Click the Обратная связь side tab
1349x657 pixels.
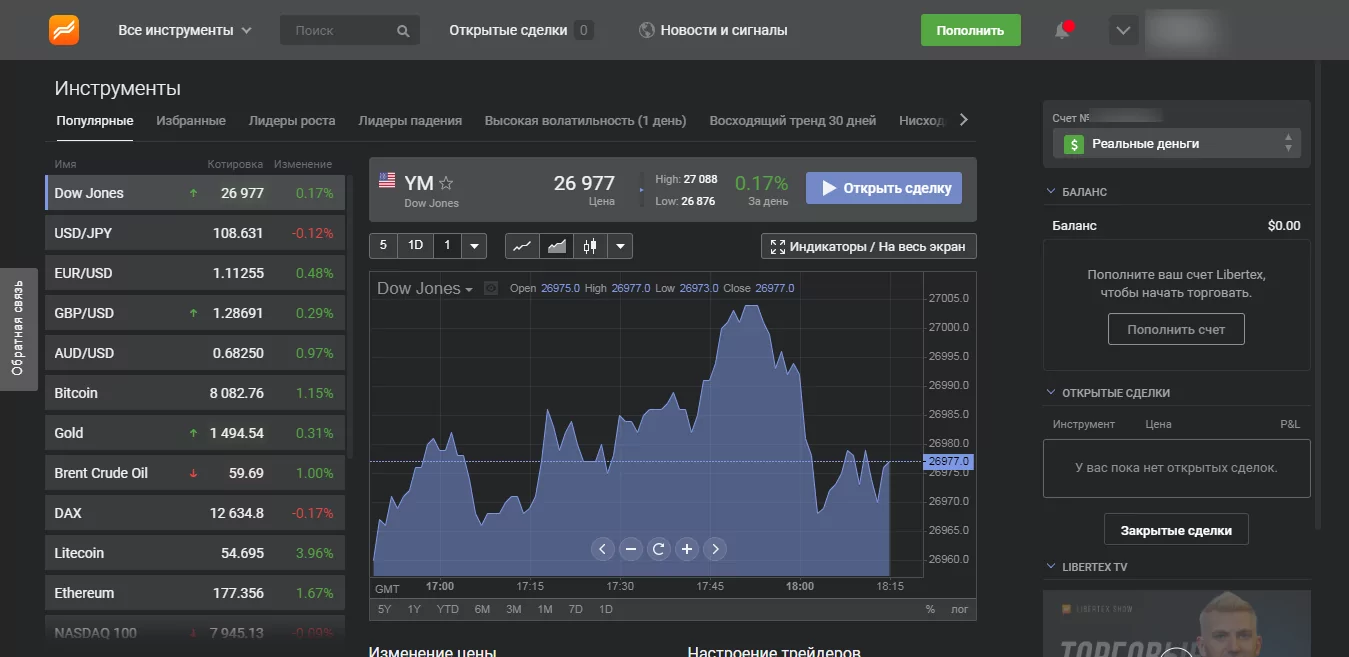point(18,329)
